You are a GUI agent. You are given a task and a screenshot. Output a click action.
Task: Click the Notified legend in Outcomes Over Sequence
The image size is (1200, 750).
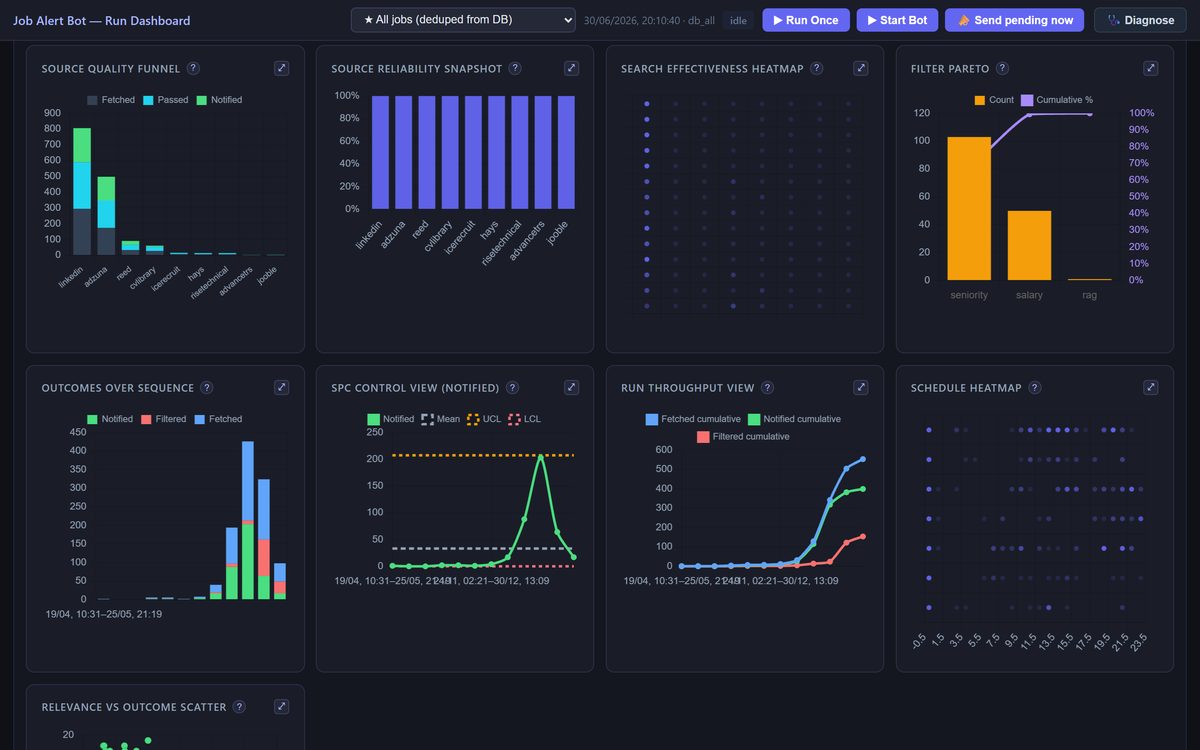pyautogui.click(x=110, y=419)
